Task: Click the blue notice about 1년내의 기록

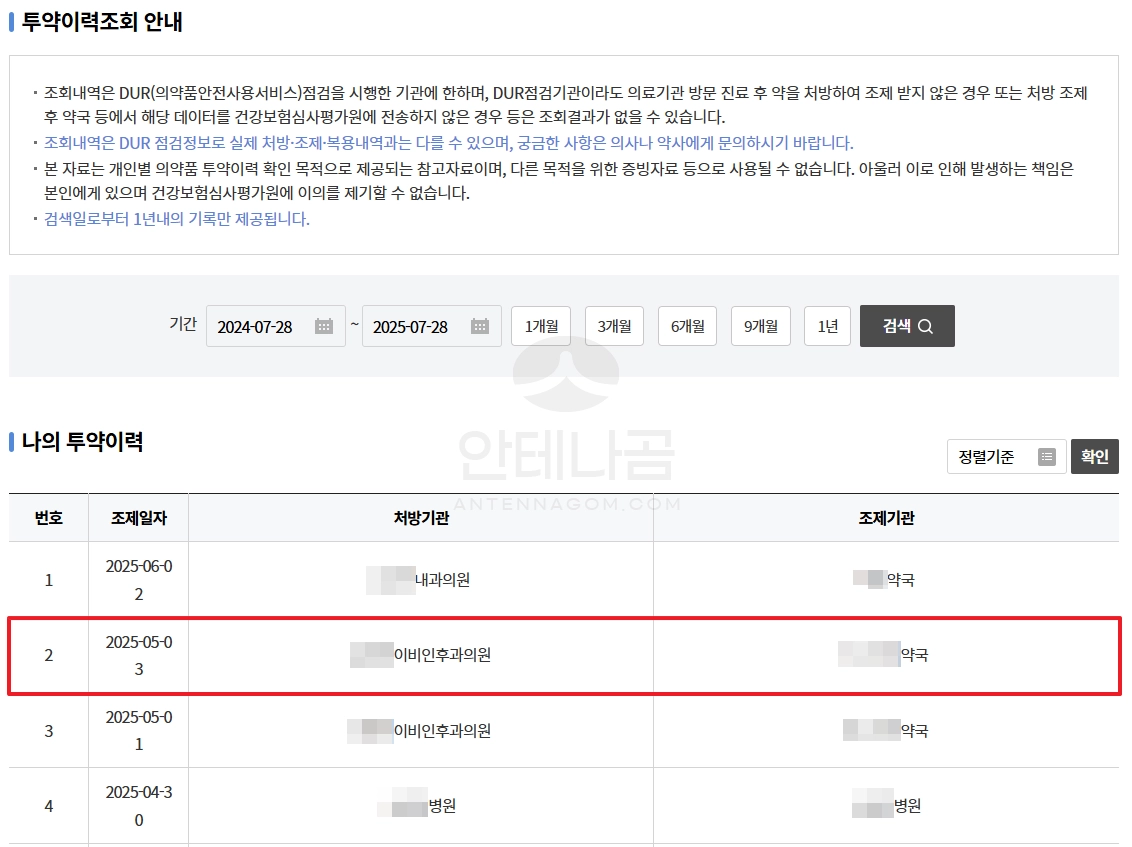Action: coord(177,219)
